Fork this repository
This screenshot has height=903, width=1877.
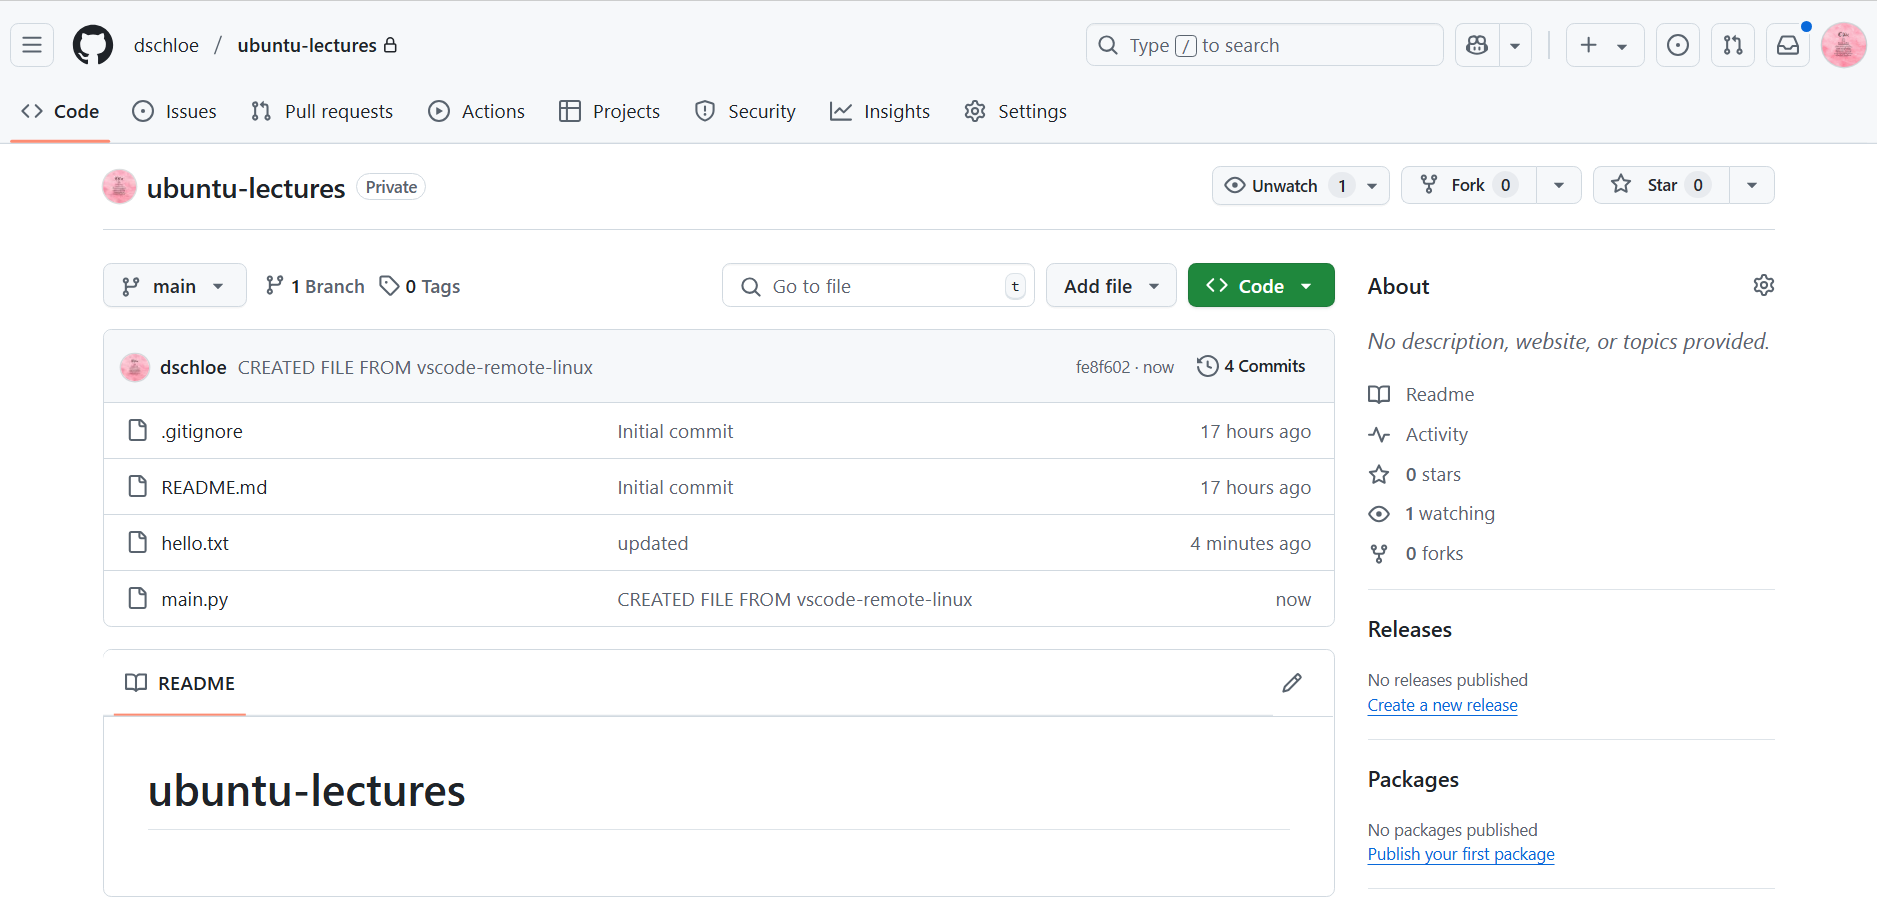[1469, 185]
